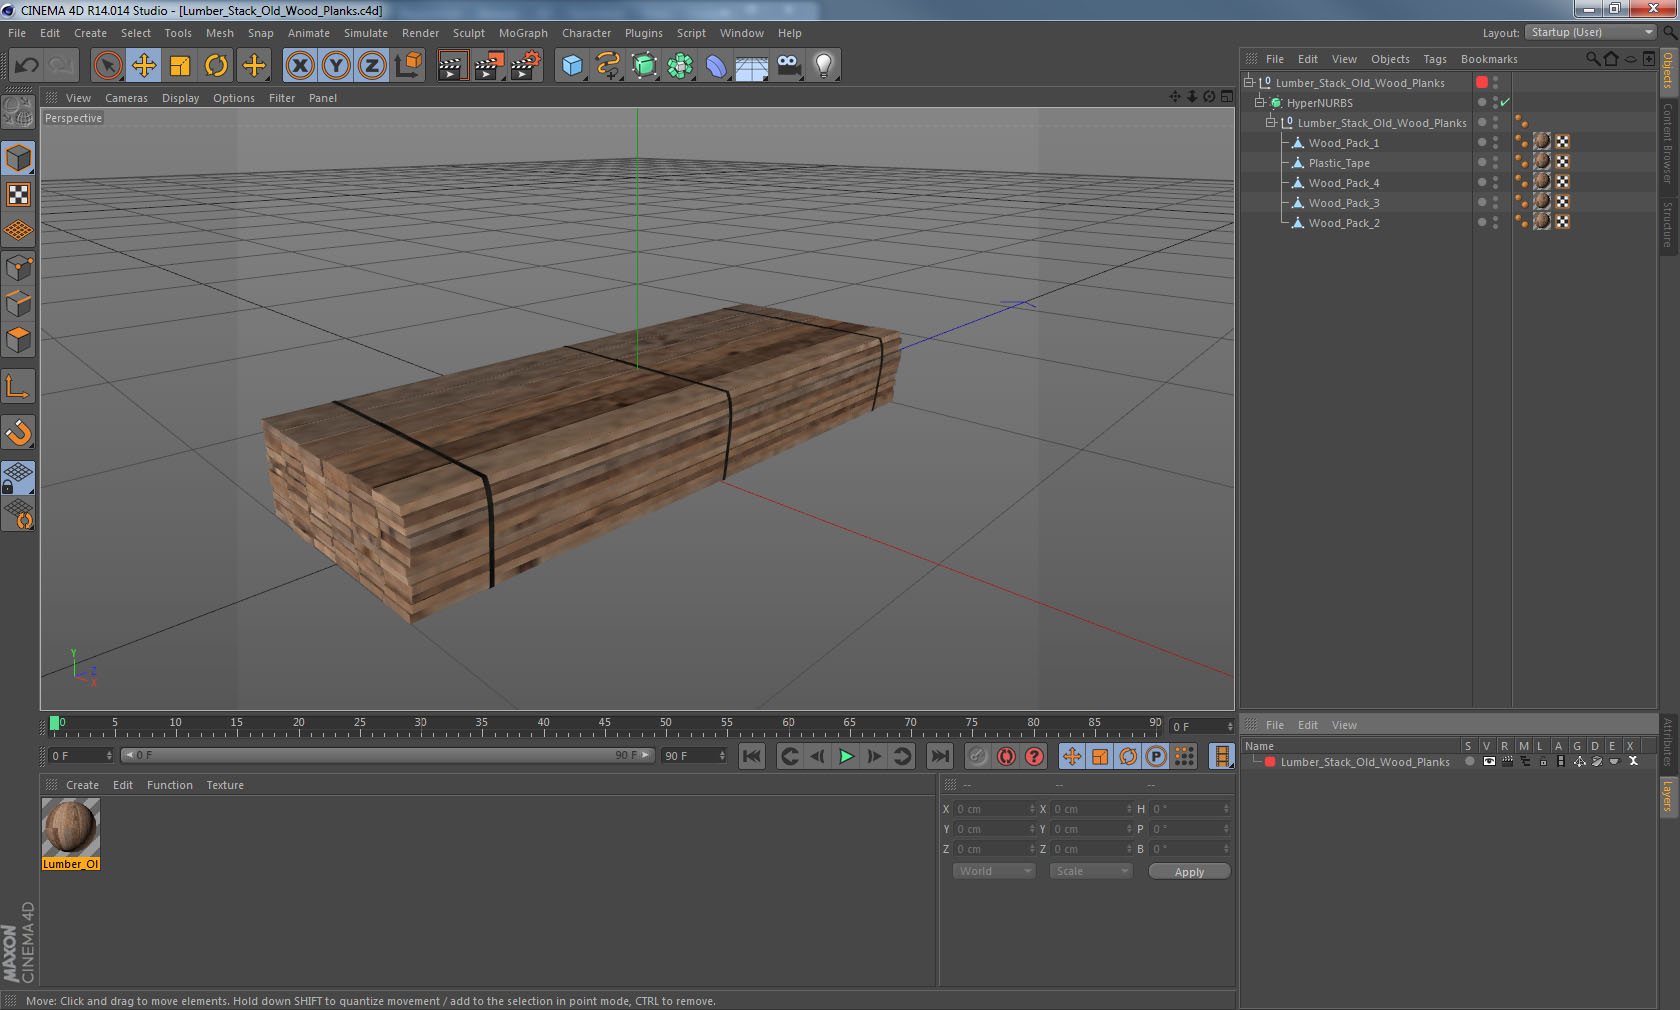Click the wood texture tag on Wood_Pack_1

coord(1542,142)
